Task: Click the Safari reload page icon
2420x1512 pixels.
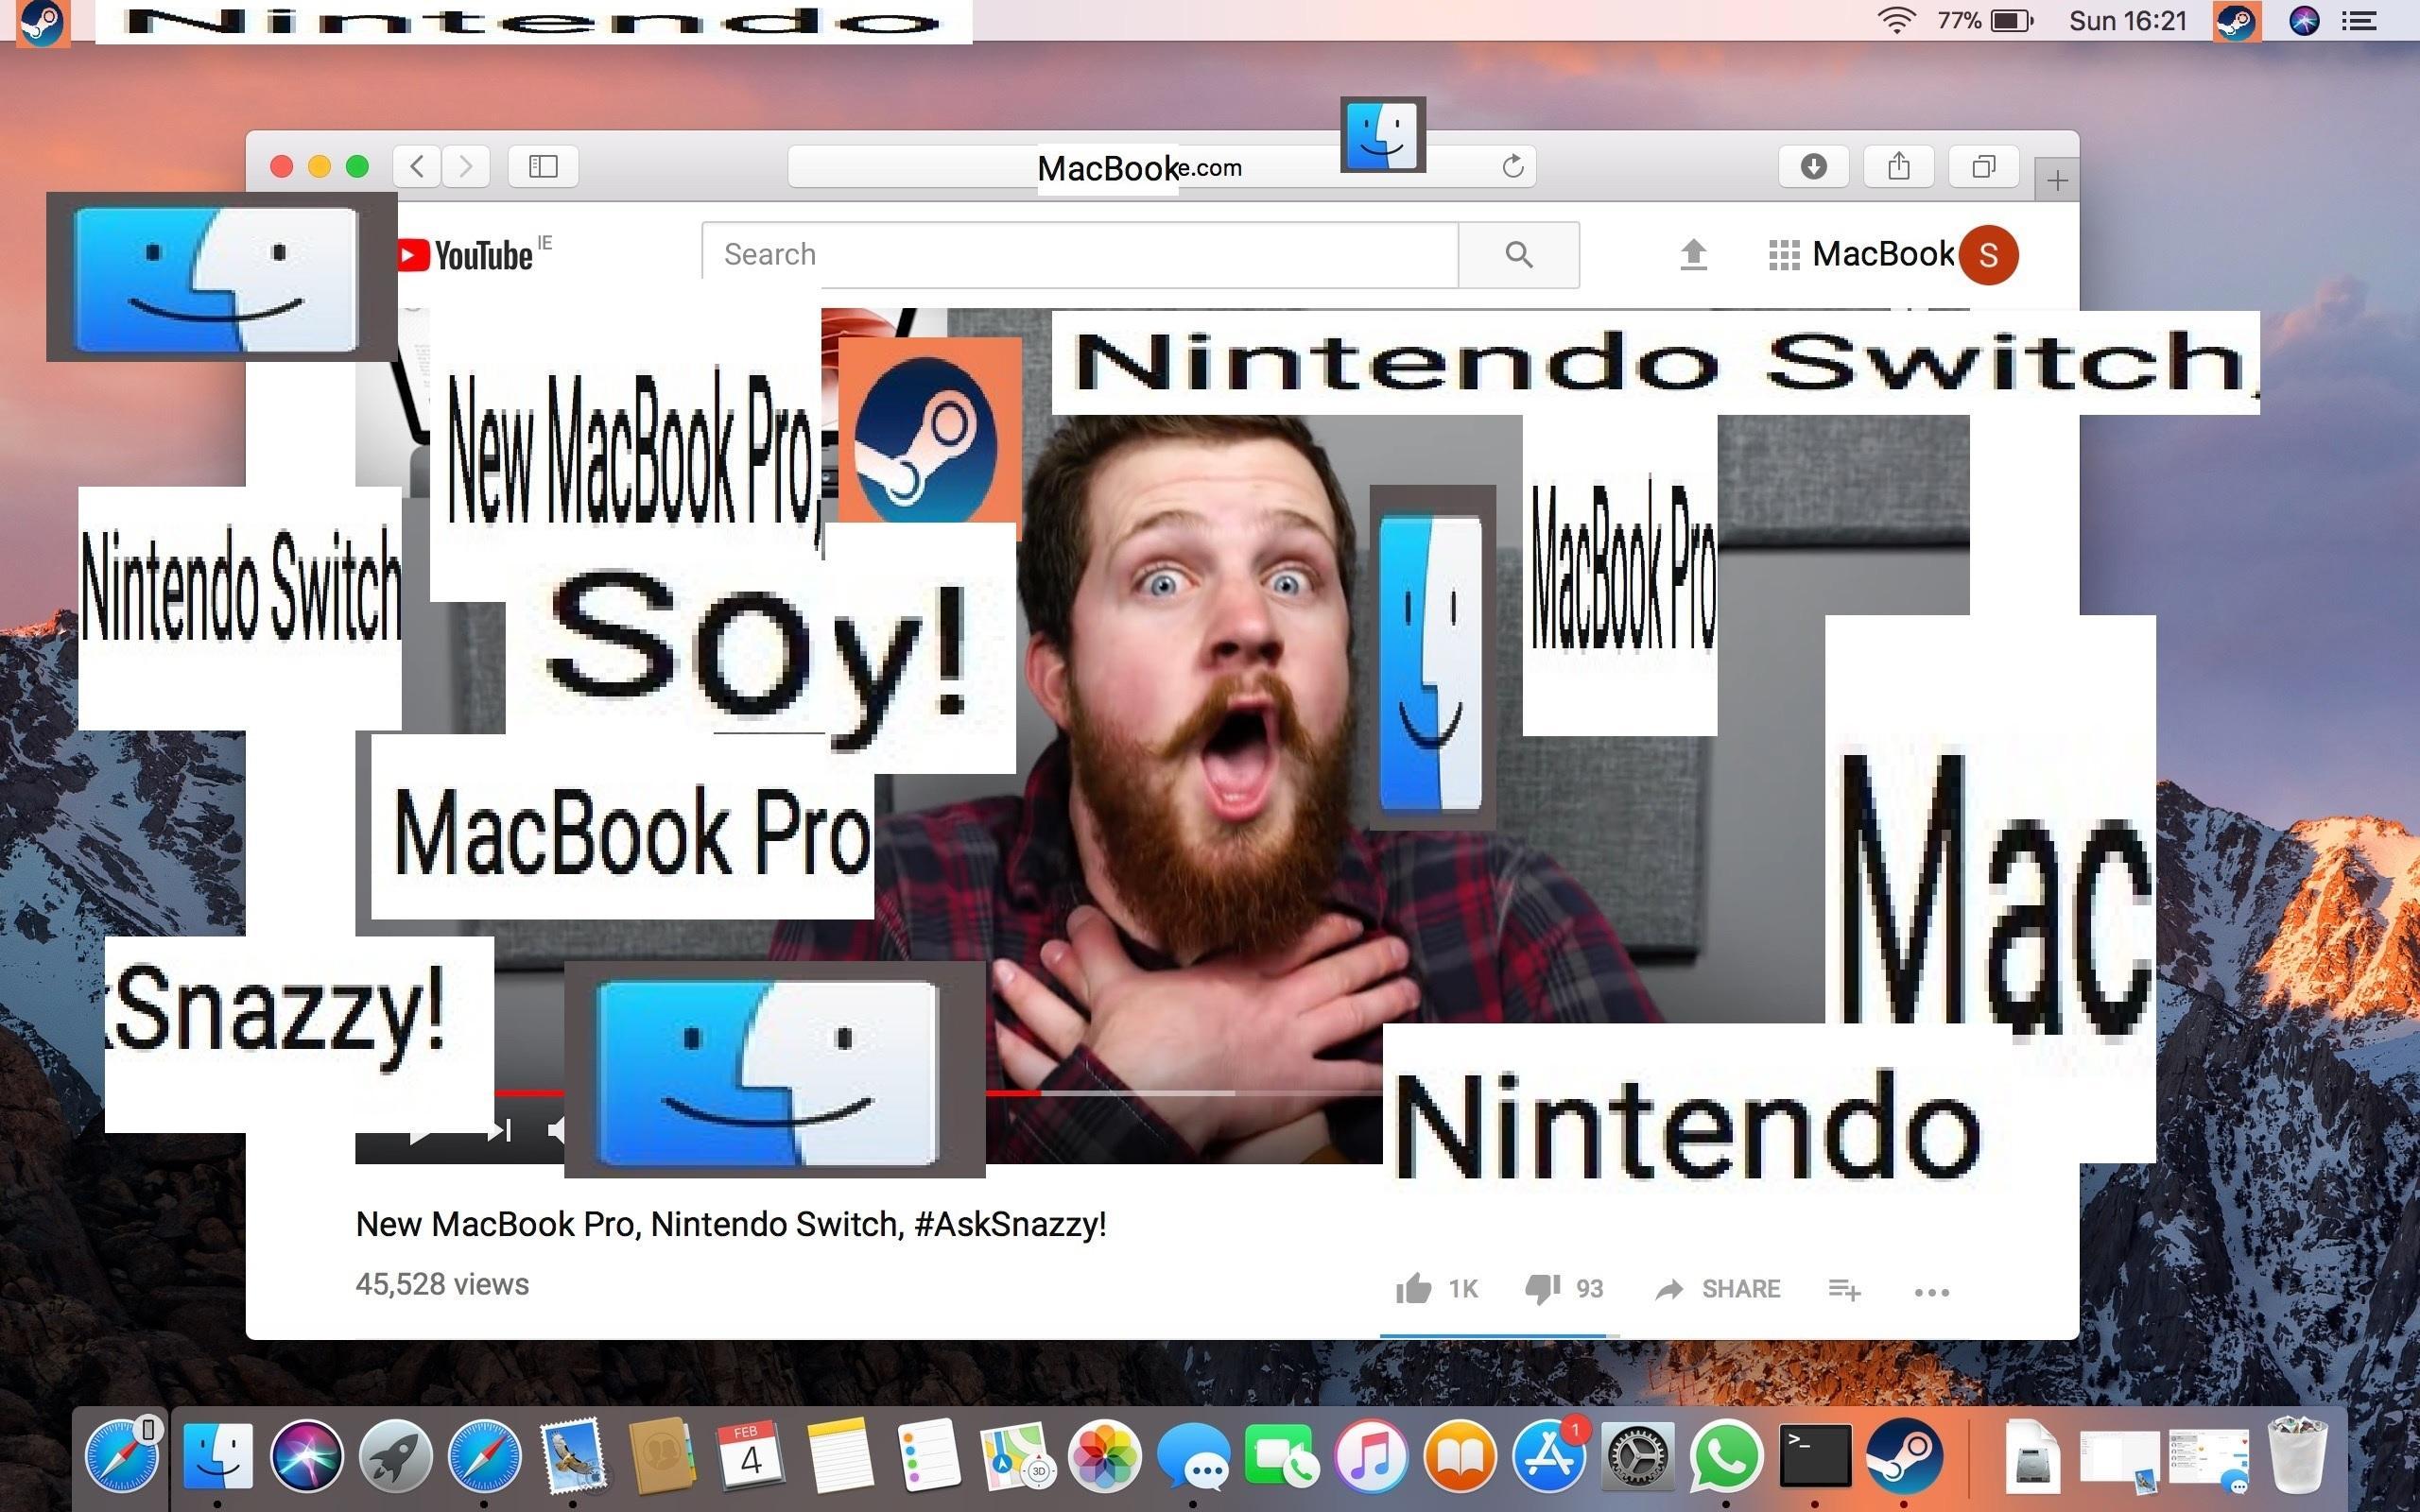Action: tap(1513, 166)
